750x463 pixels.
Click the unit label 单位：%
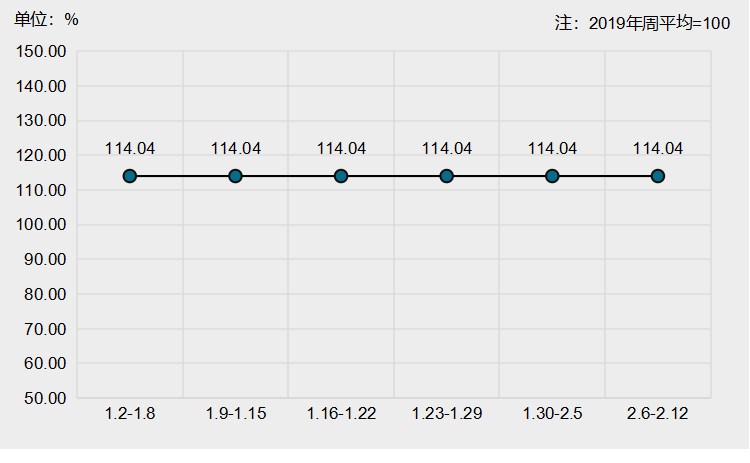pyautogui.click(x=46, y=20)
